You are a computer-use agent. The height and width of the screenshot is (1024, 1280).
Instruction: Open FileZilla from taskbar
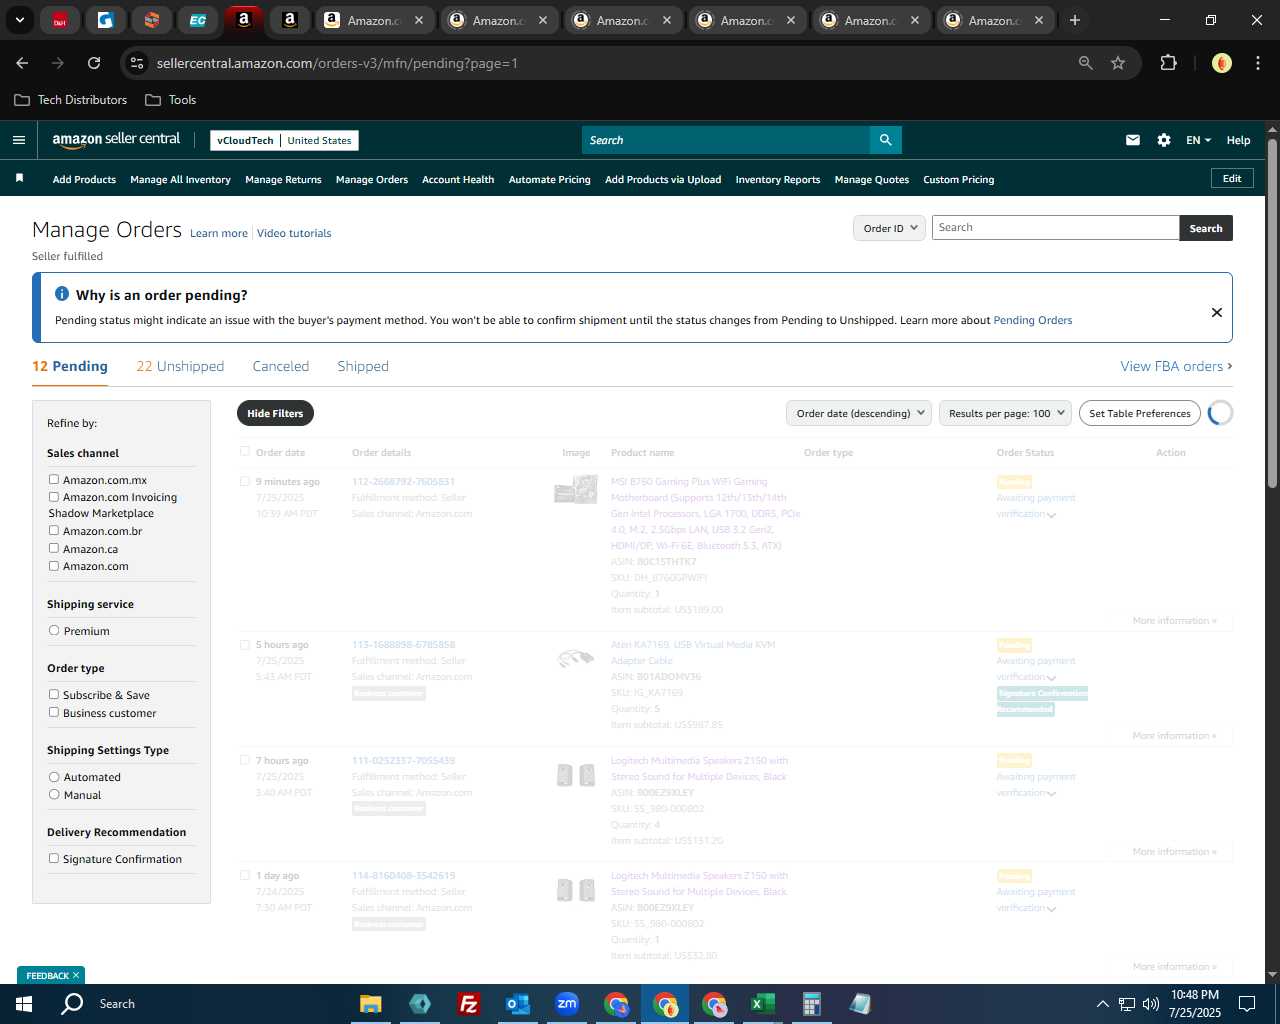468,1004
